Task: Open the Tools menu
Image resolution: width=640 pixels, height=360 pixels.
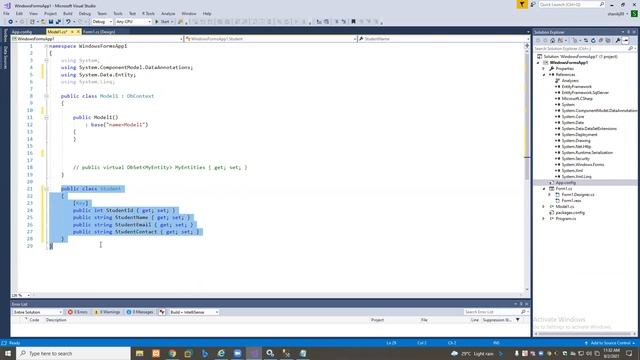Action: [x=118, y=13]
